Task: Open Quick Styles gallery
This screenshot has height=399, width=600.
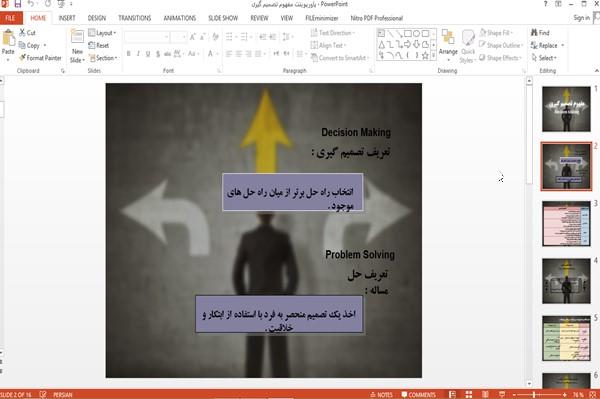Action: tap(468, 46)
